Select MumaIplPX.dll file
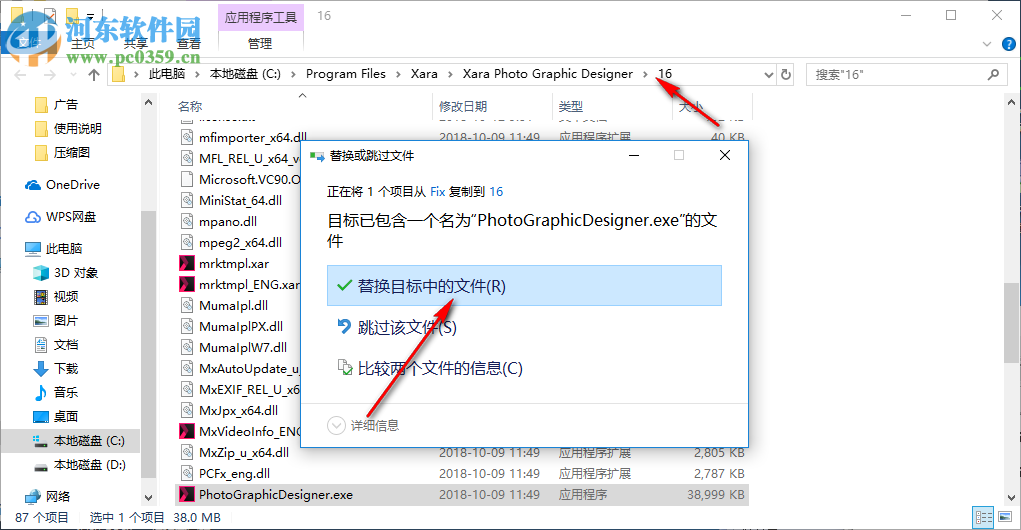This screenshot has width=1021, height=530. click(241, 326)
